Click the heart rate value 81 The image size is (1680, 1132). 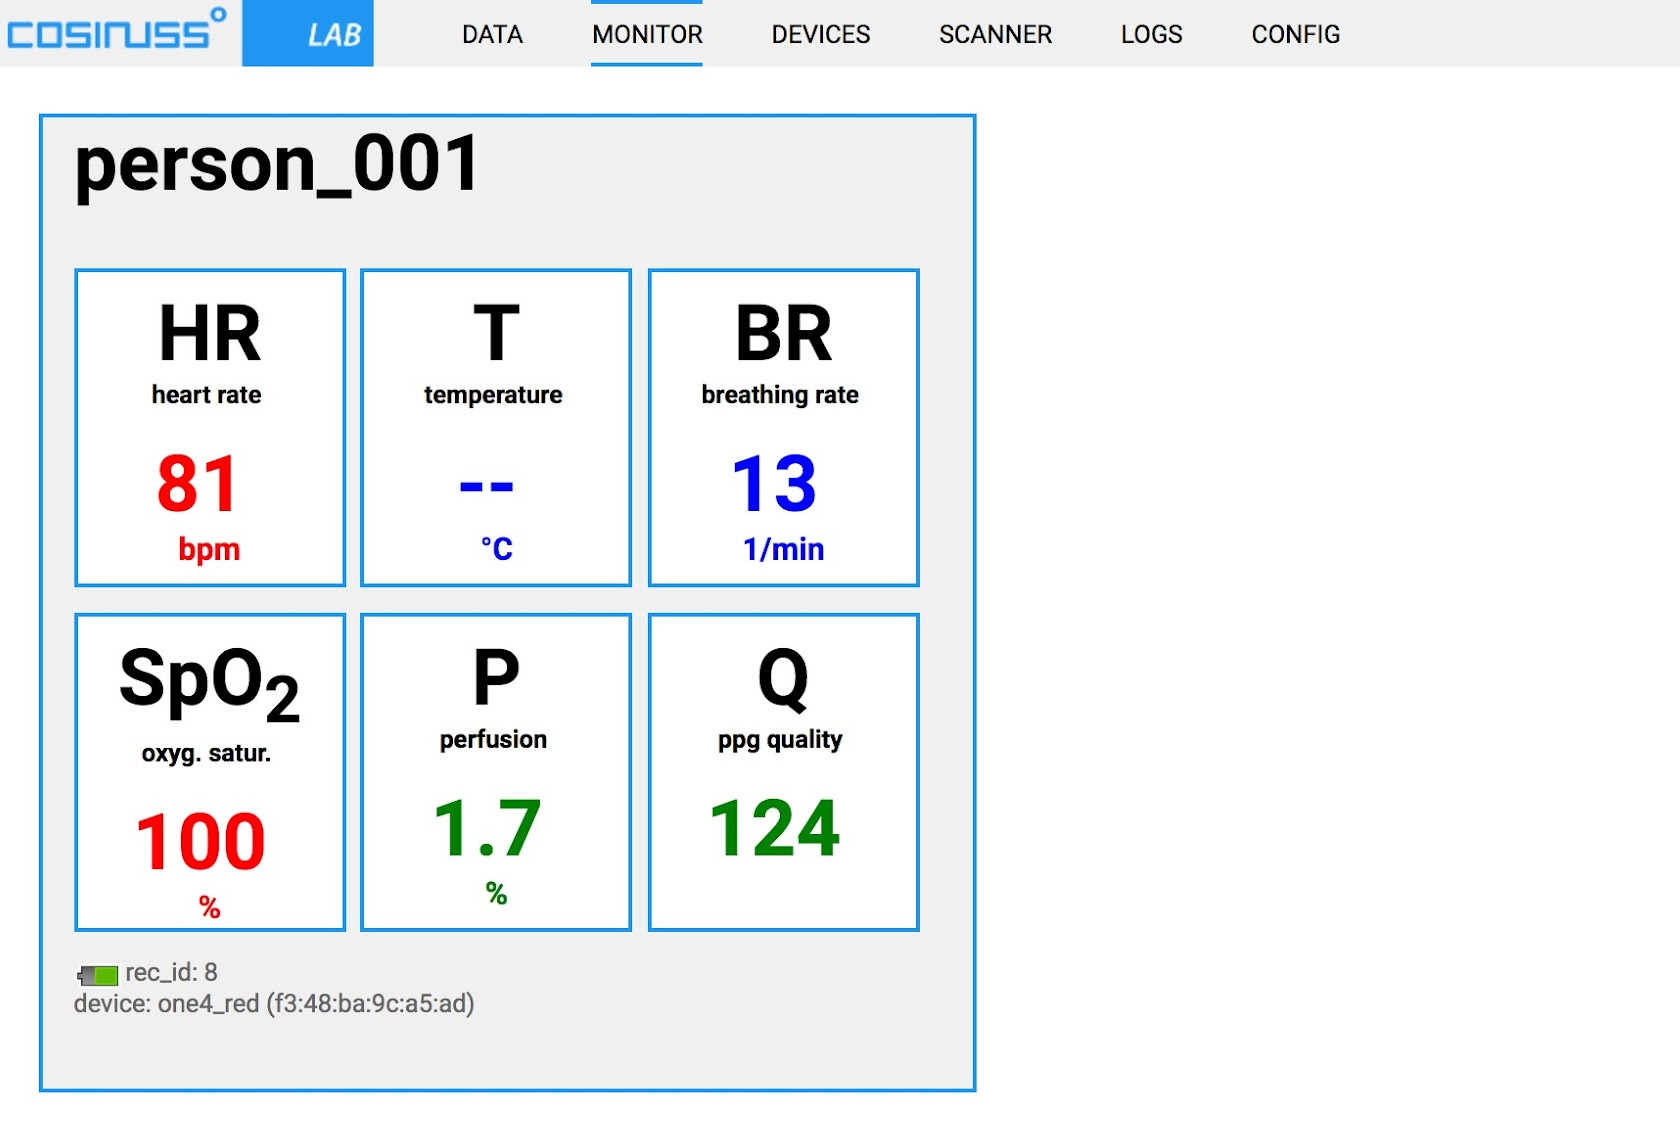198,484
